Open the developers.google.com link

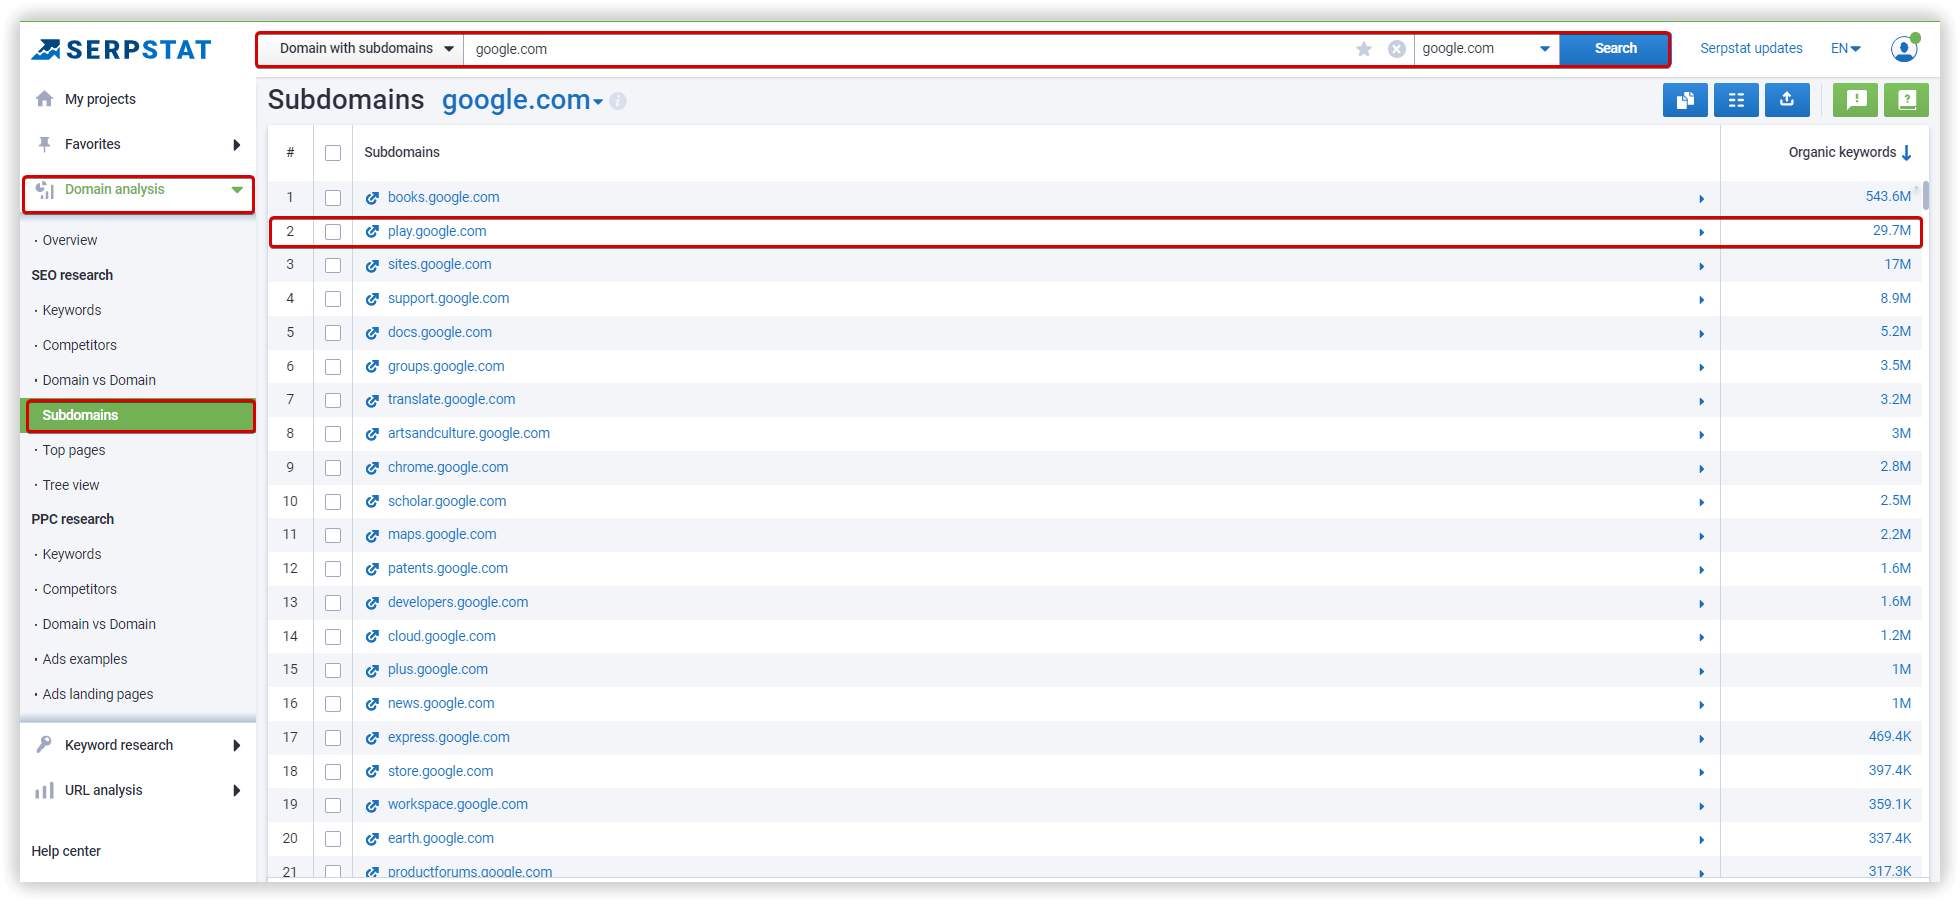click(x=458, y=602)
